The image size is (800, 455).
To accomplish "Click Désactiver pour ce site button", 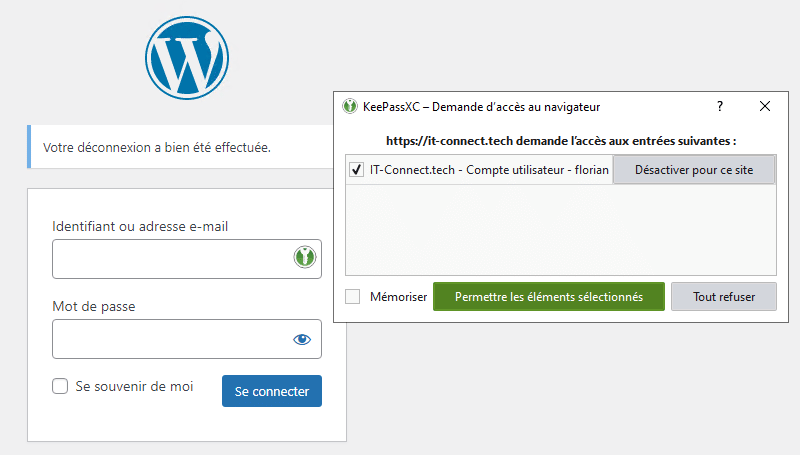I will (x=694, y=170).
